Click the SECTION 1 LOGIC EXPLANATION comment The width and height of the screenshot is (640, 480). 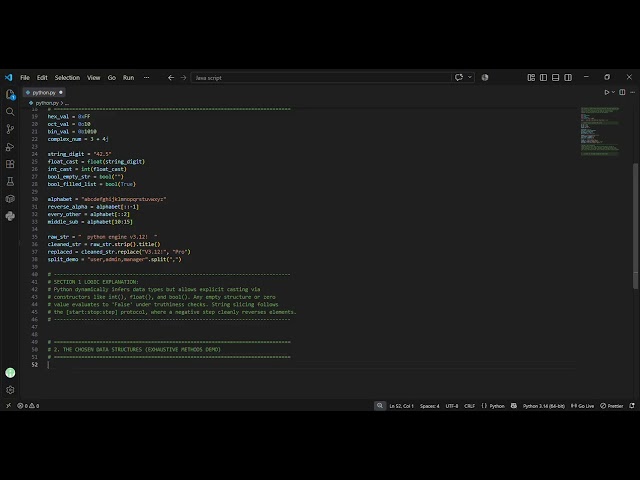93,282
